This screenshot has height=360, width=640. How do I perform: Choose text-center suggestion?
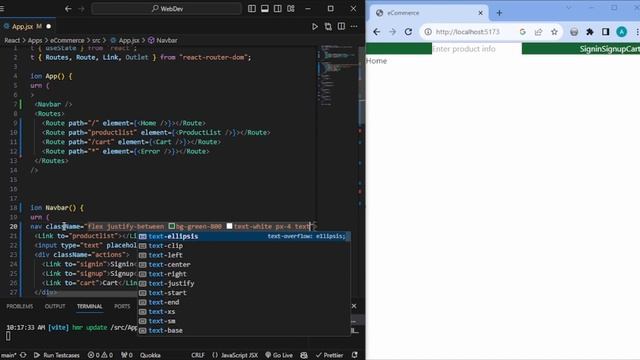[x=244, y=264]
